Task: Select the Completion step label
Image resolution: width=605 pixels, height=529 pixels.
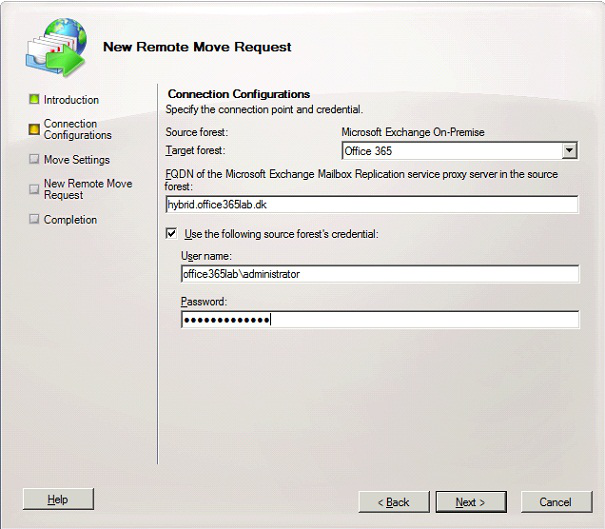Action: pos(70,220)
